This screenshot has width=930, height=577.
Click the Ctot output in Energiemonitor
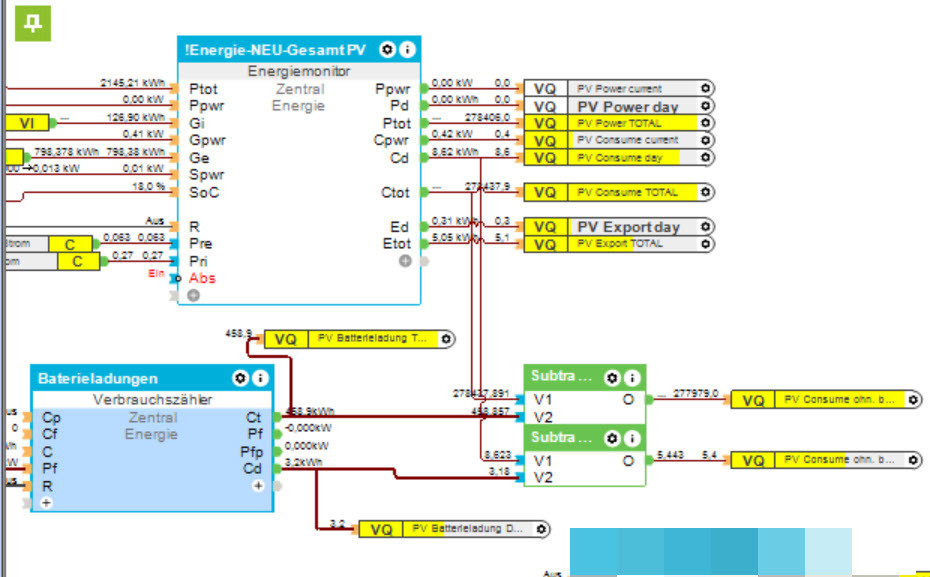(395, 193)
